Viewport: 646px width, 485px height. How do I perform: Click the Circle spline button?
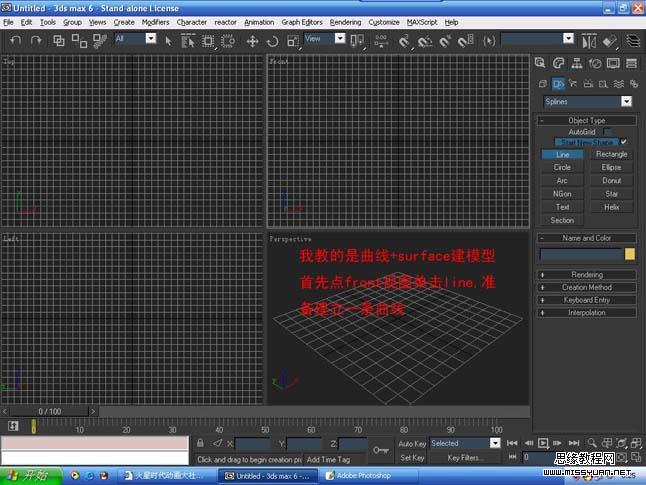pyautogui.click(x=562, y=168)
